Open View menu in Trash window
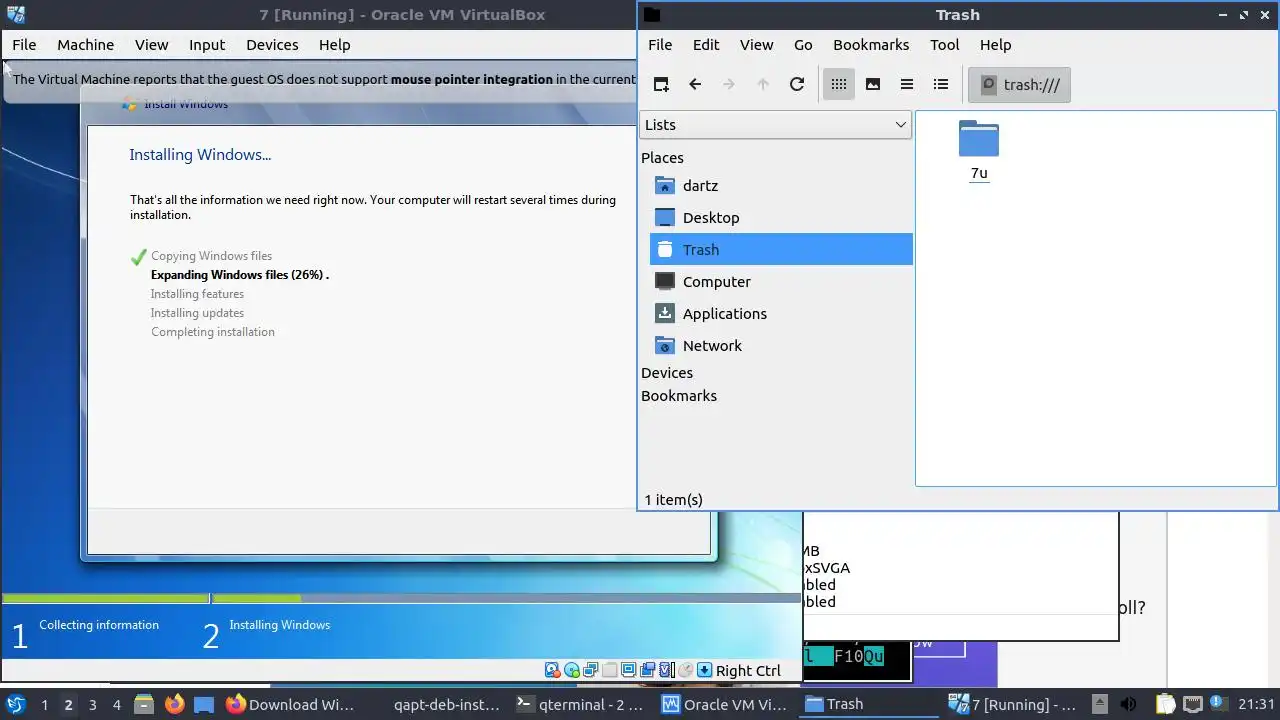 (756, 44)
